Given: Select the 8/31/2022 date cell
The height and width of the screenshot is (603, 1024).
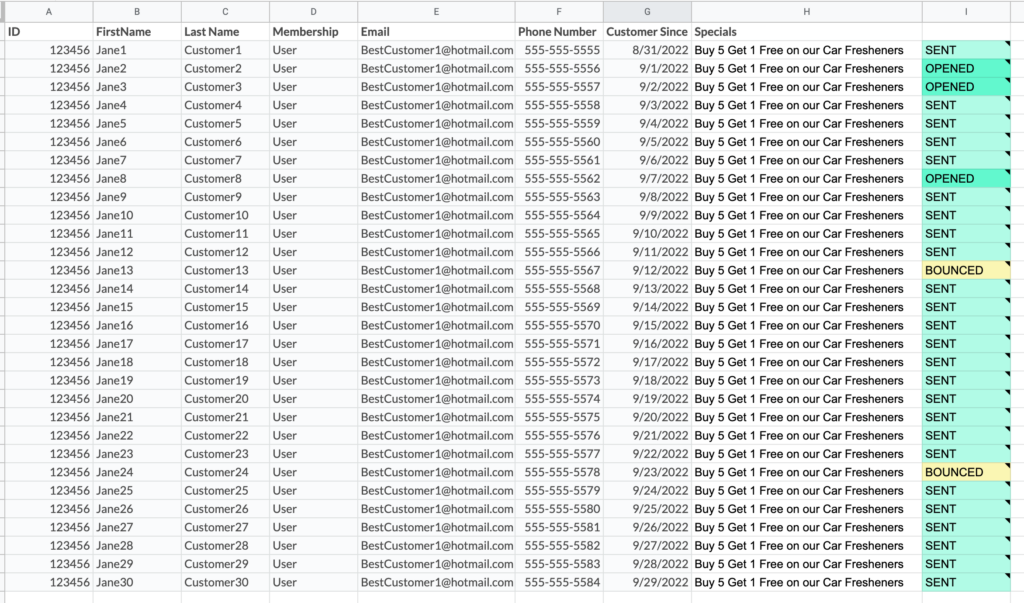Looking at the screenshot, I should tap(646, 50).
